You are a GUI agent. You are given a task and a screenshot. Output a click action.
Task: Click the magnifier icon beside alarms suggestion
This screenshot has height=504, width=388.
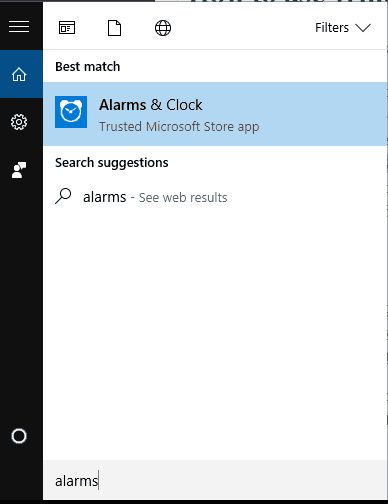(x=63, y=196)
